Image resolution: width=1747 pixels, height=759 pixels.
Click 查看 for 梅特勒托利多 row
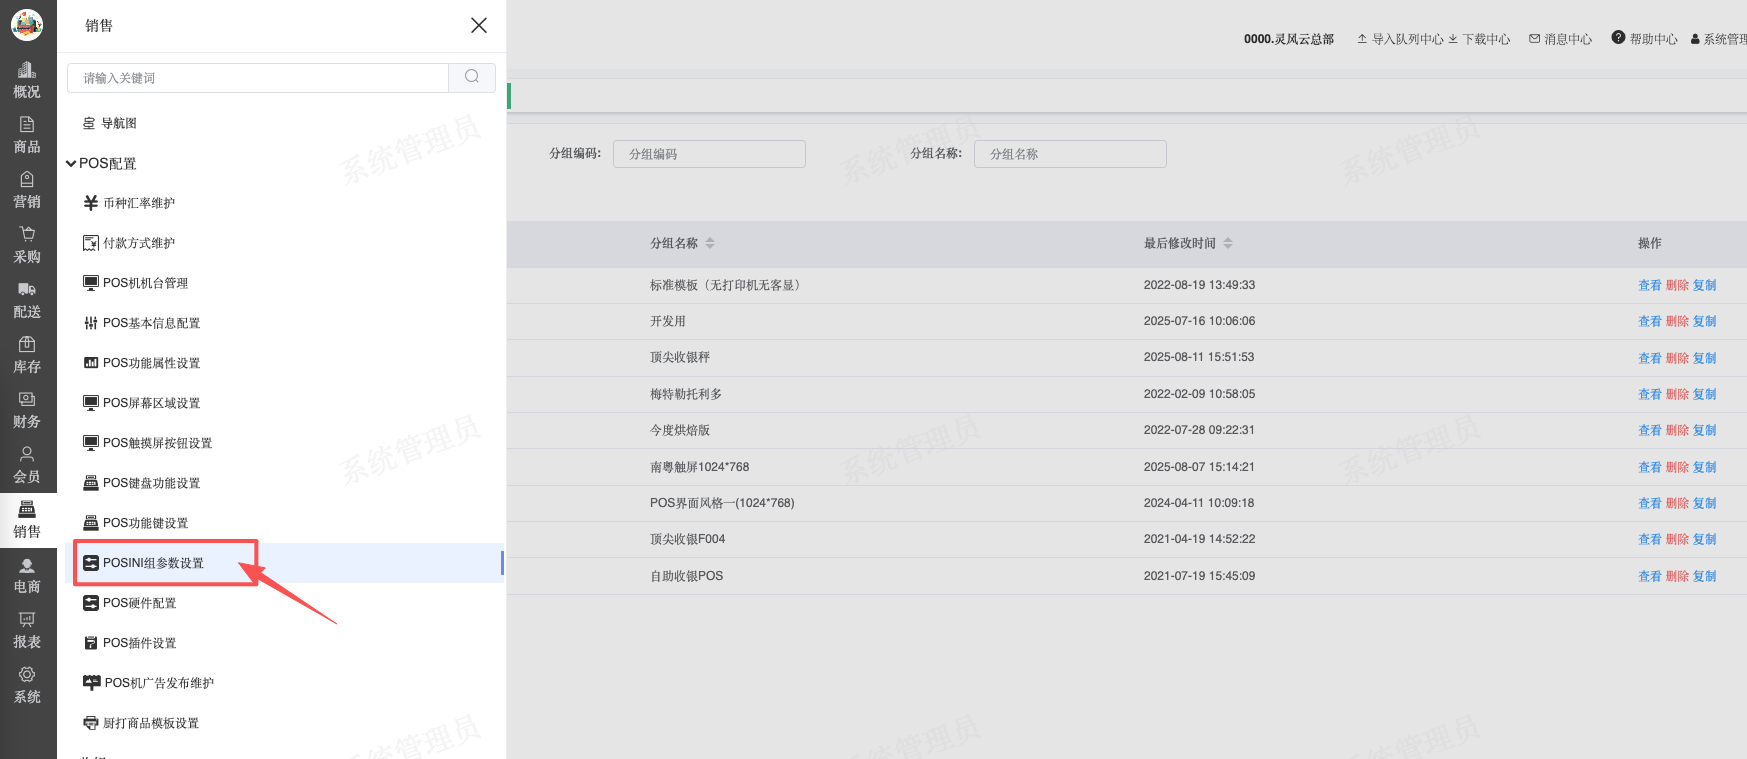tap(1650, 394)
